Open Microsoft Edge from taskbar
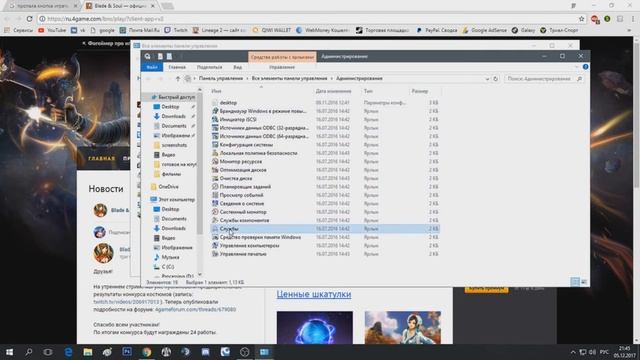The width and height of the screenshot is (640, 360). [68, 352]
